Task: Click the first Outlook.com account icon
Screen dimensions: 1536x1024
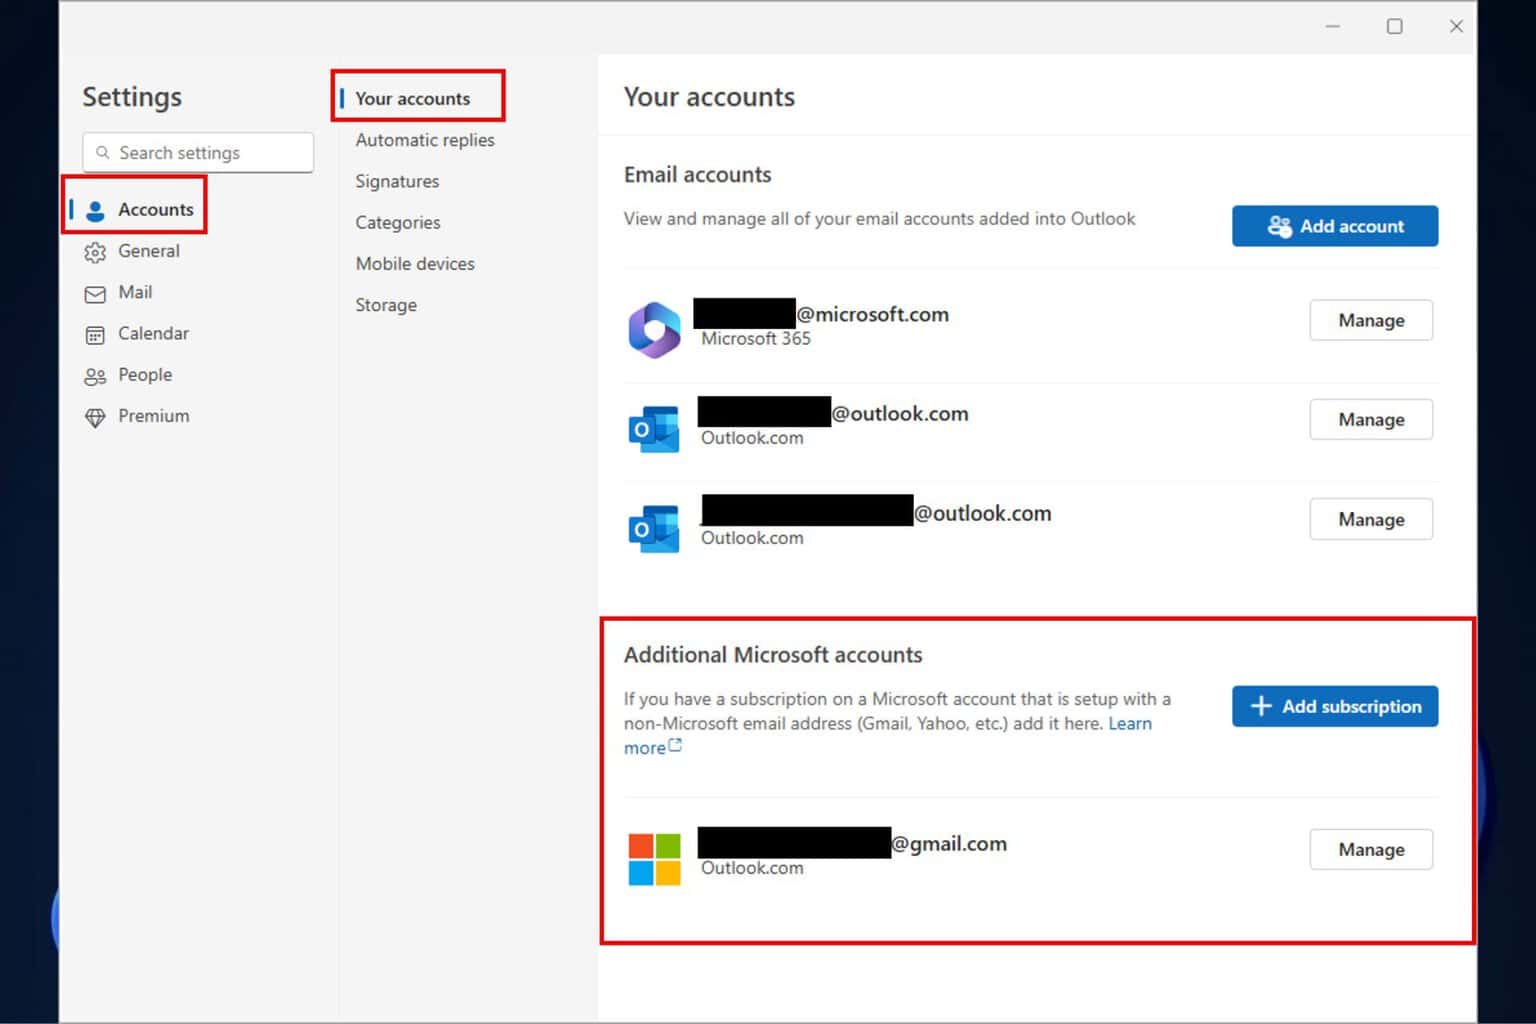Action: click(x=654, y=429)
